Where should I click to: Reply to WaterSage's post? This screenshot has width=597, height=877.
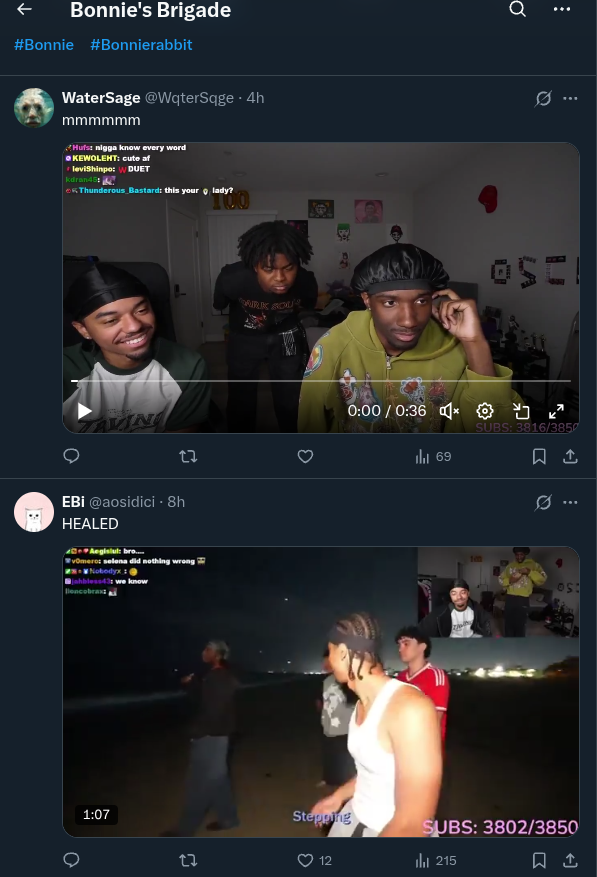(71, 456)
